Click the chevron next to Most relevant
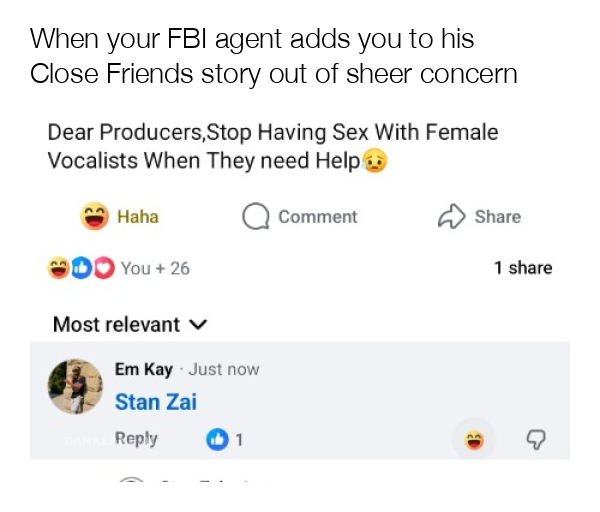The height and width of the screenshot is (512, 600). pos(197,325)
